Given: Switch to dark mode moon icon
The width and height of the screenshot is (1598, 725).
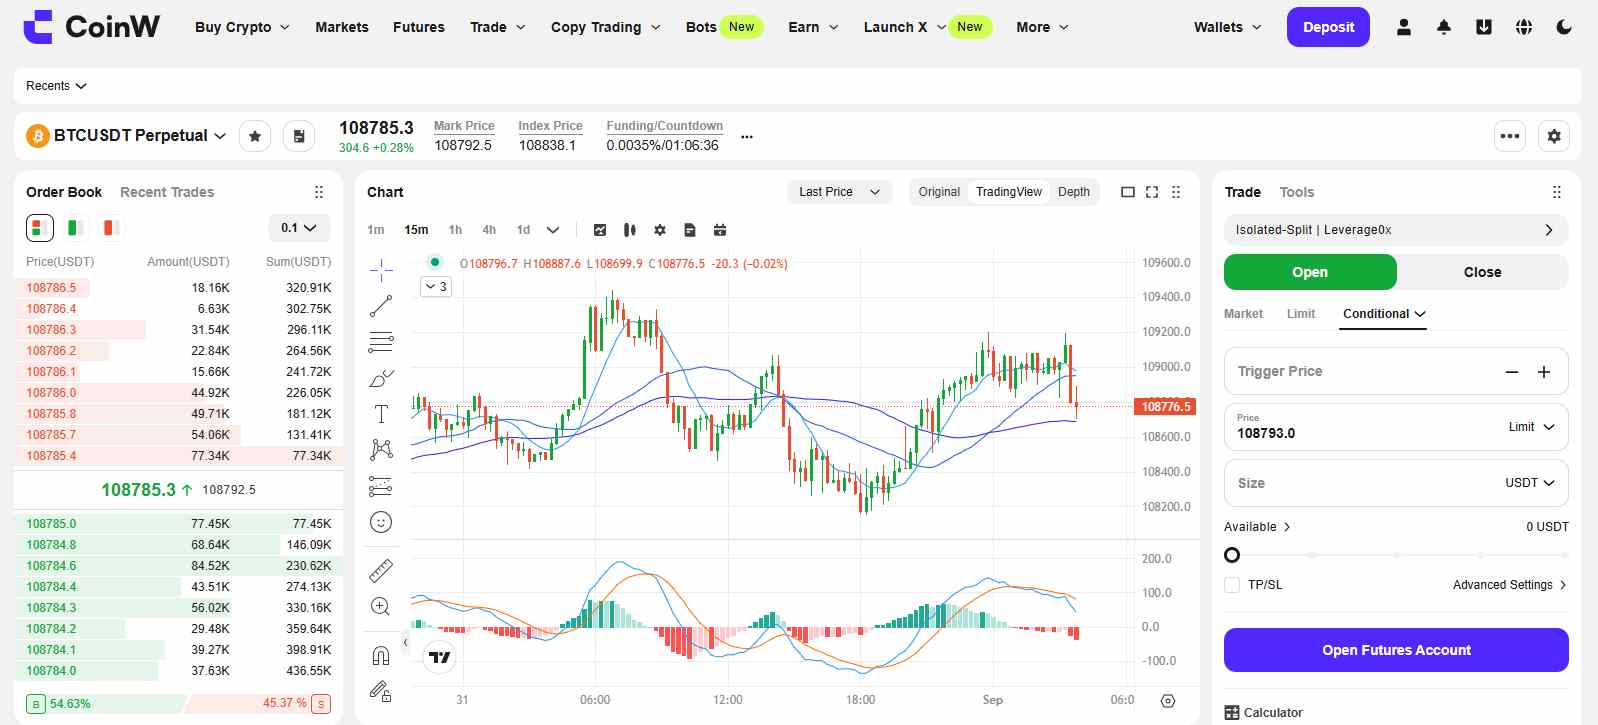Looking at the screenshot, I should click(1564, 27).
